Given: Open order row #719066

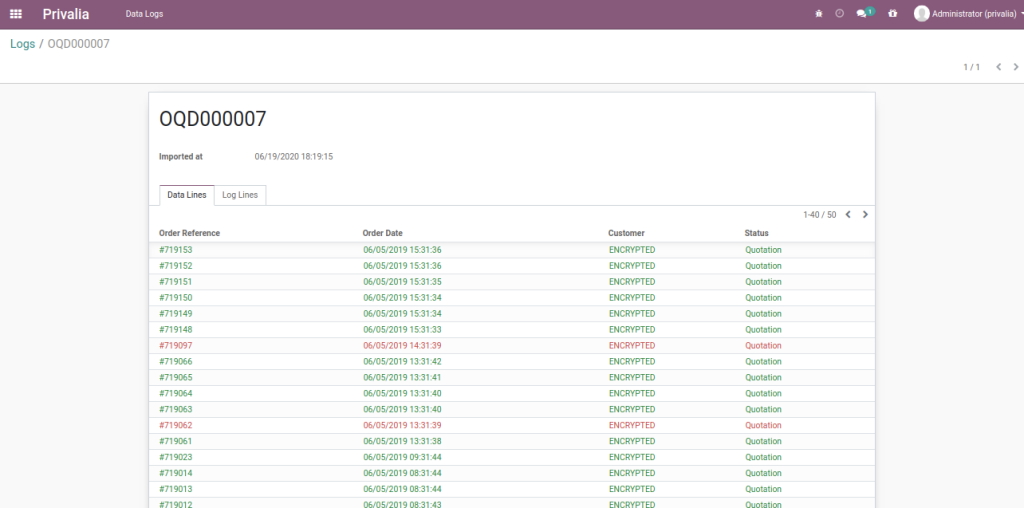Looking at the screenshot, I should click(x=512, y=362).
